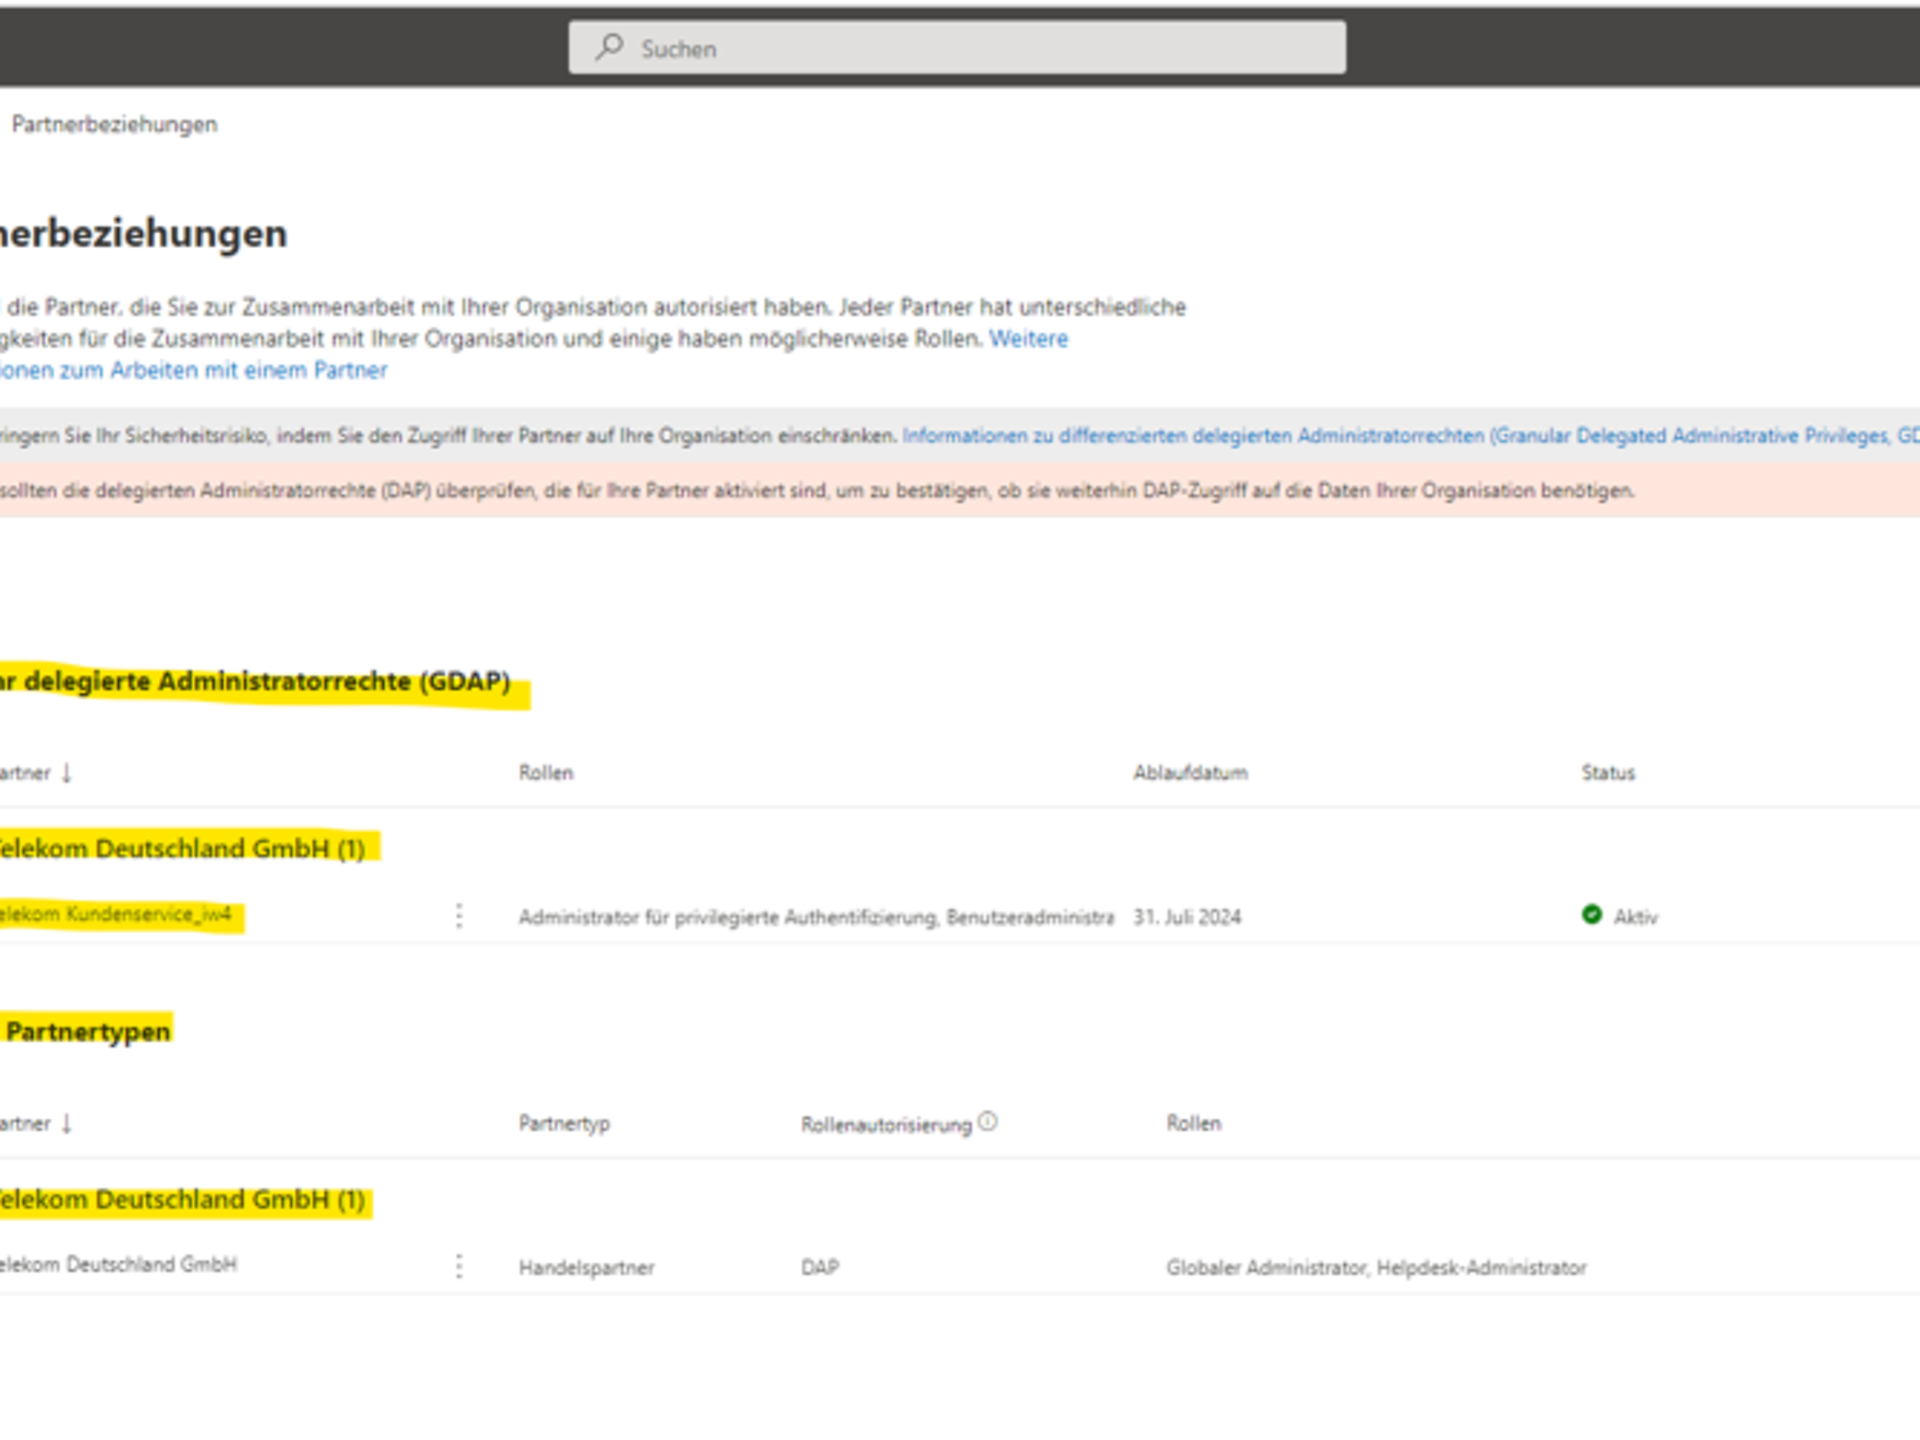Screen dimensions: 1920x1440
Task: Sort GDAP table by Partner arrow
Action: tap(66, 773)
